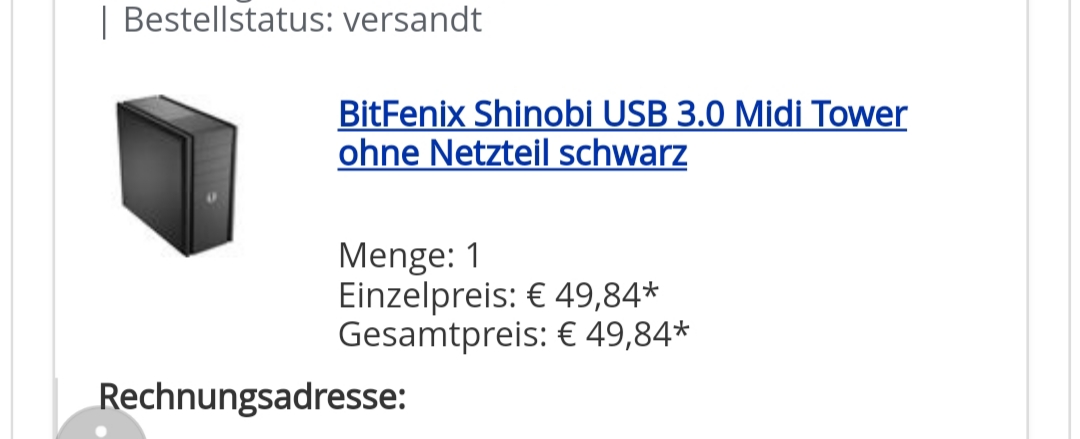This screenshot has height=439, width=1080.
Task: Click the 'Bestellstatus: versandt' status text
Action: pos(302,19)
